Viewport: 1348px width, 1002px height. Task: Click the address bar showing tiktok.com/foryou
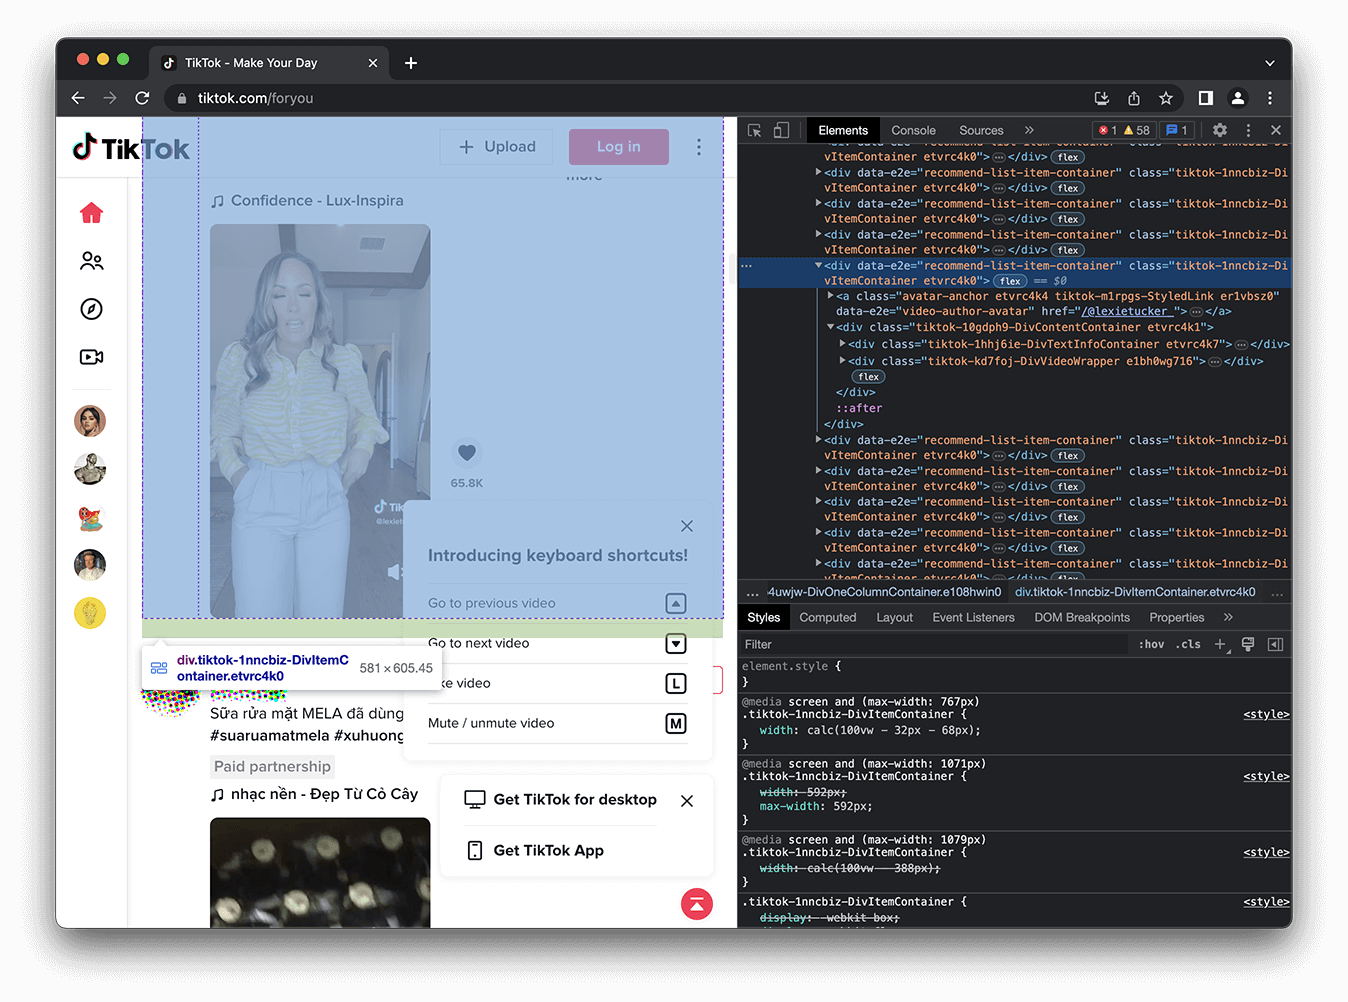630,98
